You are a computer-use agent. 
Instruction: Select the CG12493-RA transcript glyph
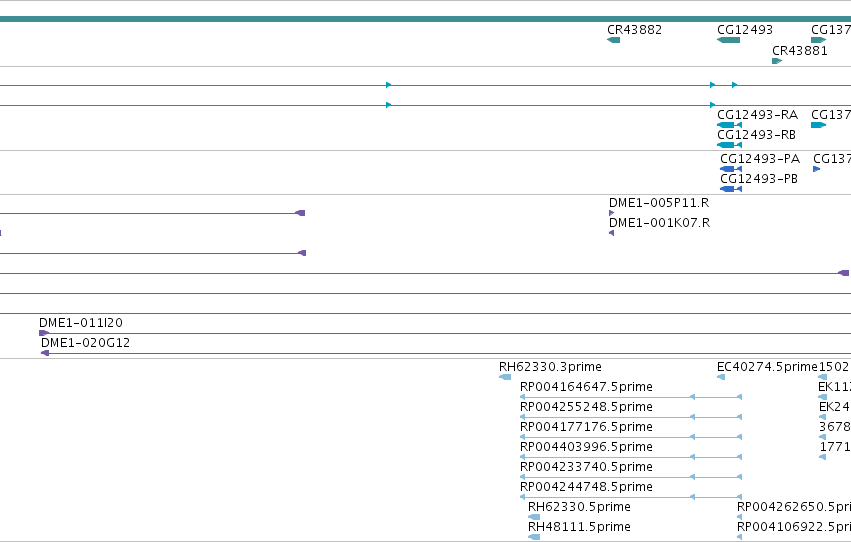729,125
